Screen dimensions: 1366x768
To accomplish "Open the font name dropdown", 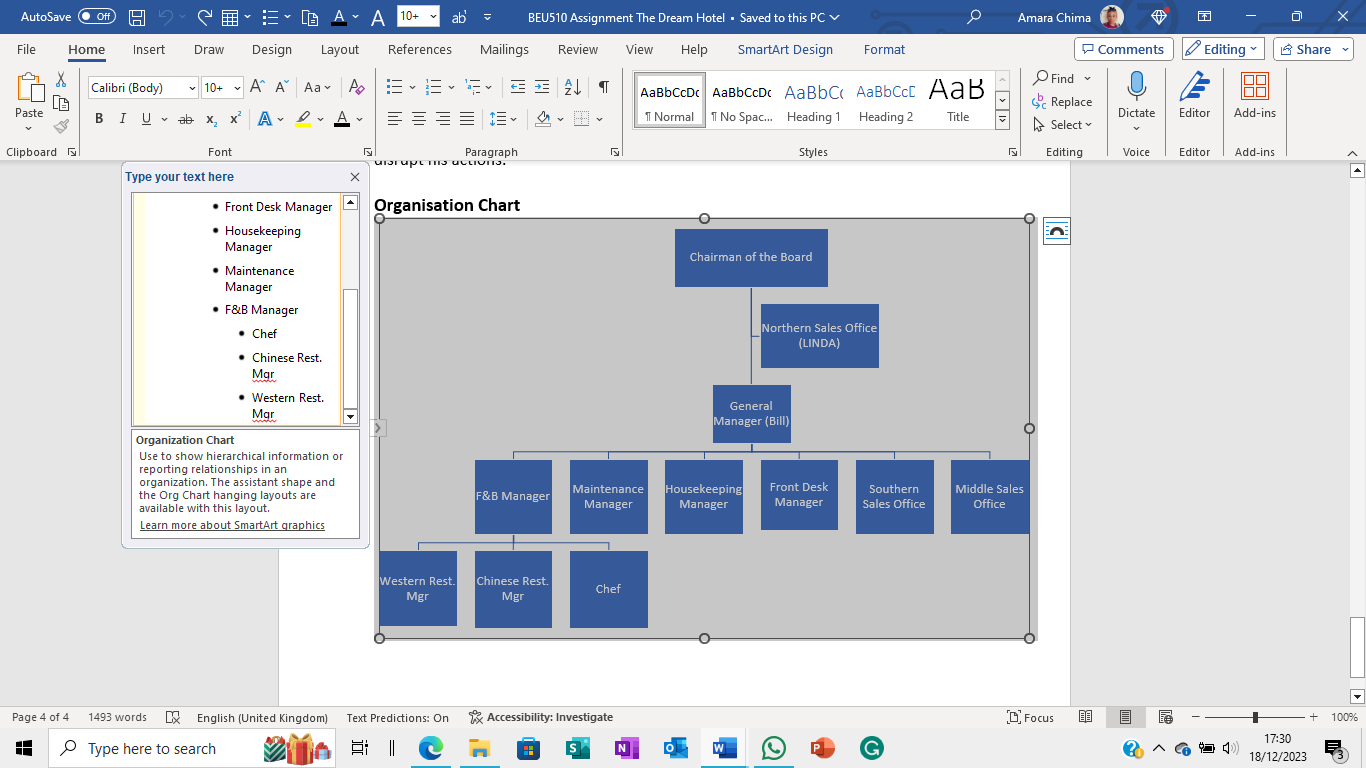I will coord(192,88).
